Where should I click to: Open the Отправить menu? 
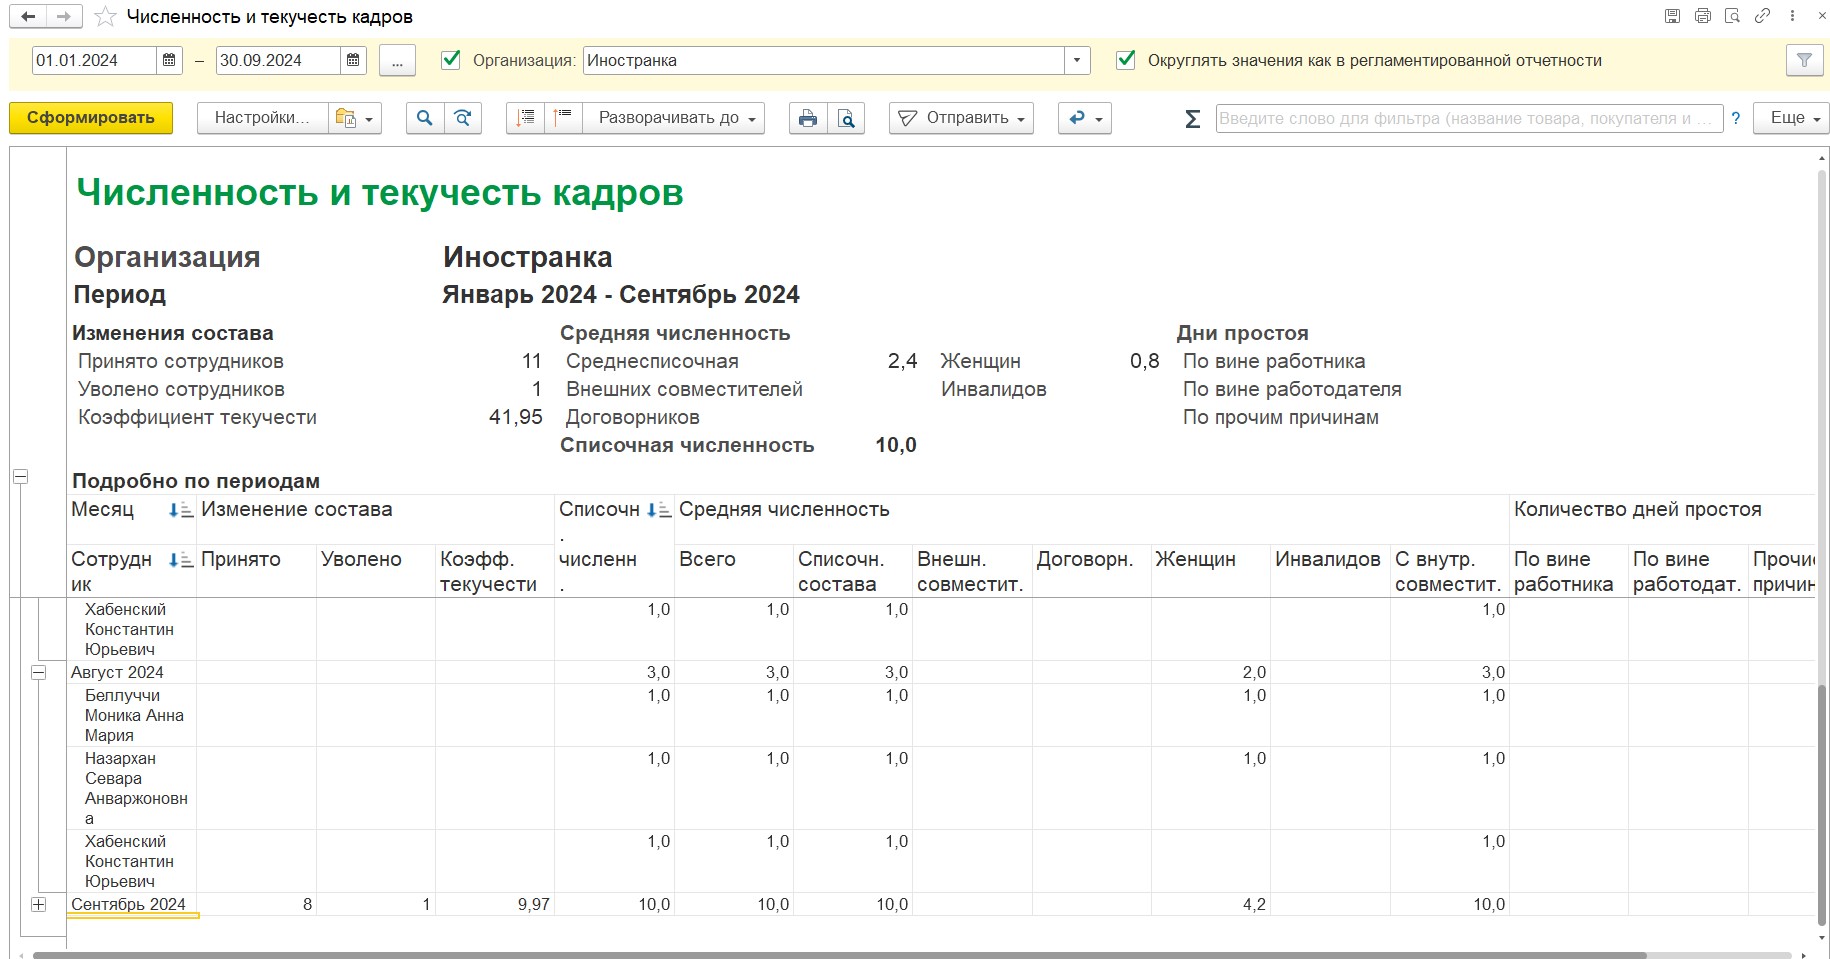point(962,118)
